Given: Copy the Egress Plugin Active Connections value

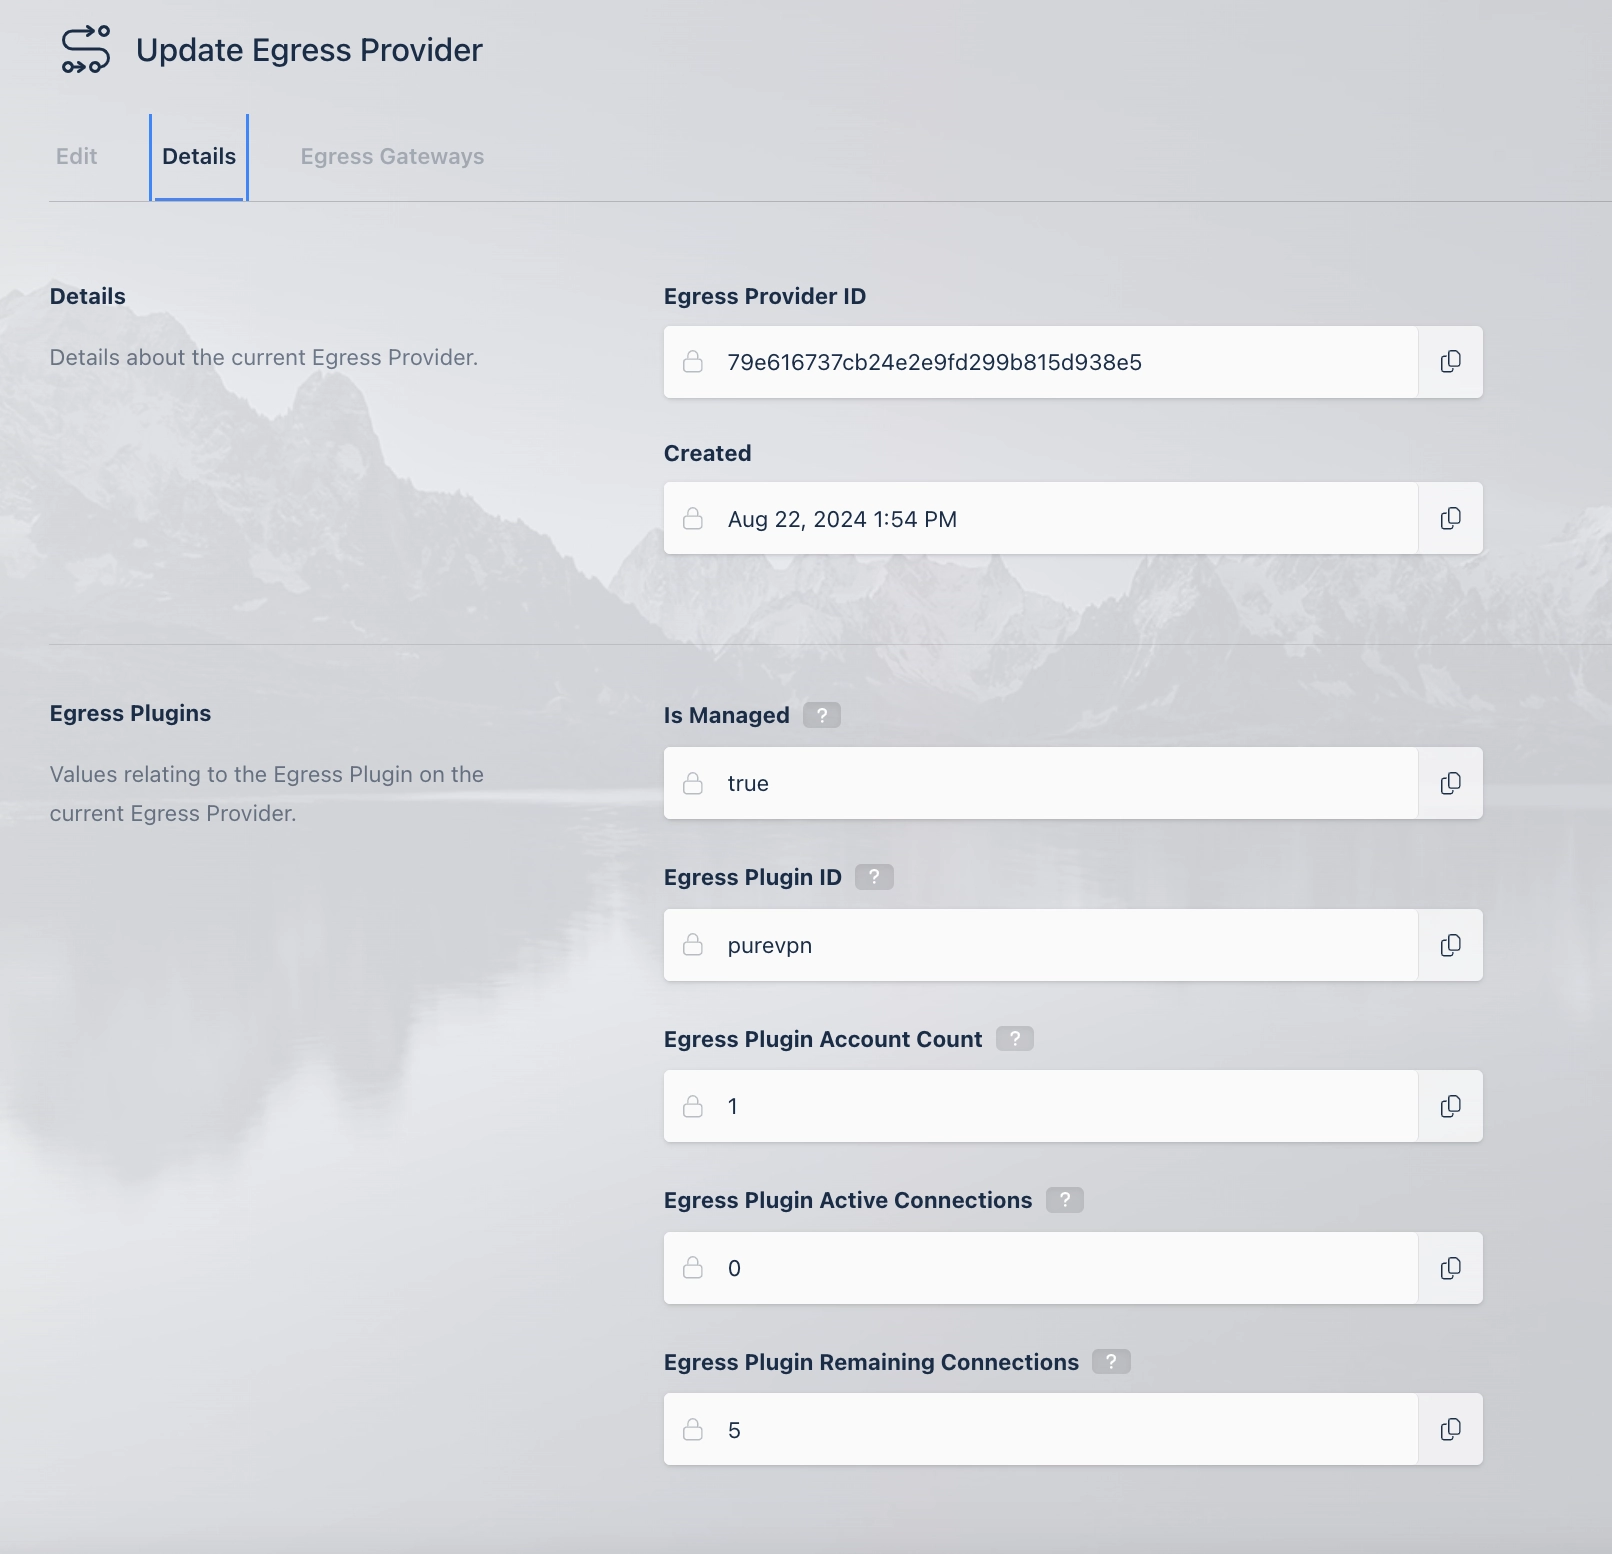Looking at the screenshot, I should [1449, 1268].
